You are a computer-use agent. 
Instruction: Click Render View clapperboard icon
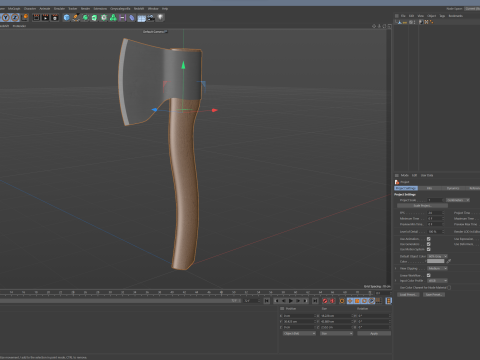pyautogui.click(x=36, y=17)
